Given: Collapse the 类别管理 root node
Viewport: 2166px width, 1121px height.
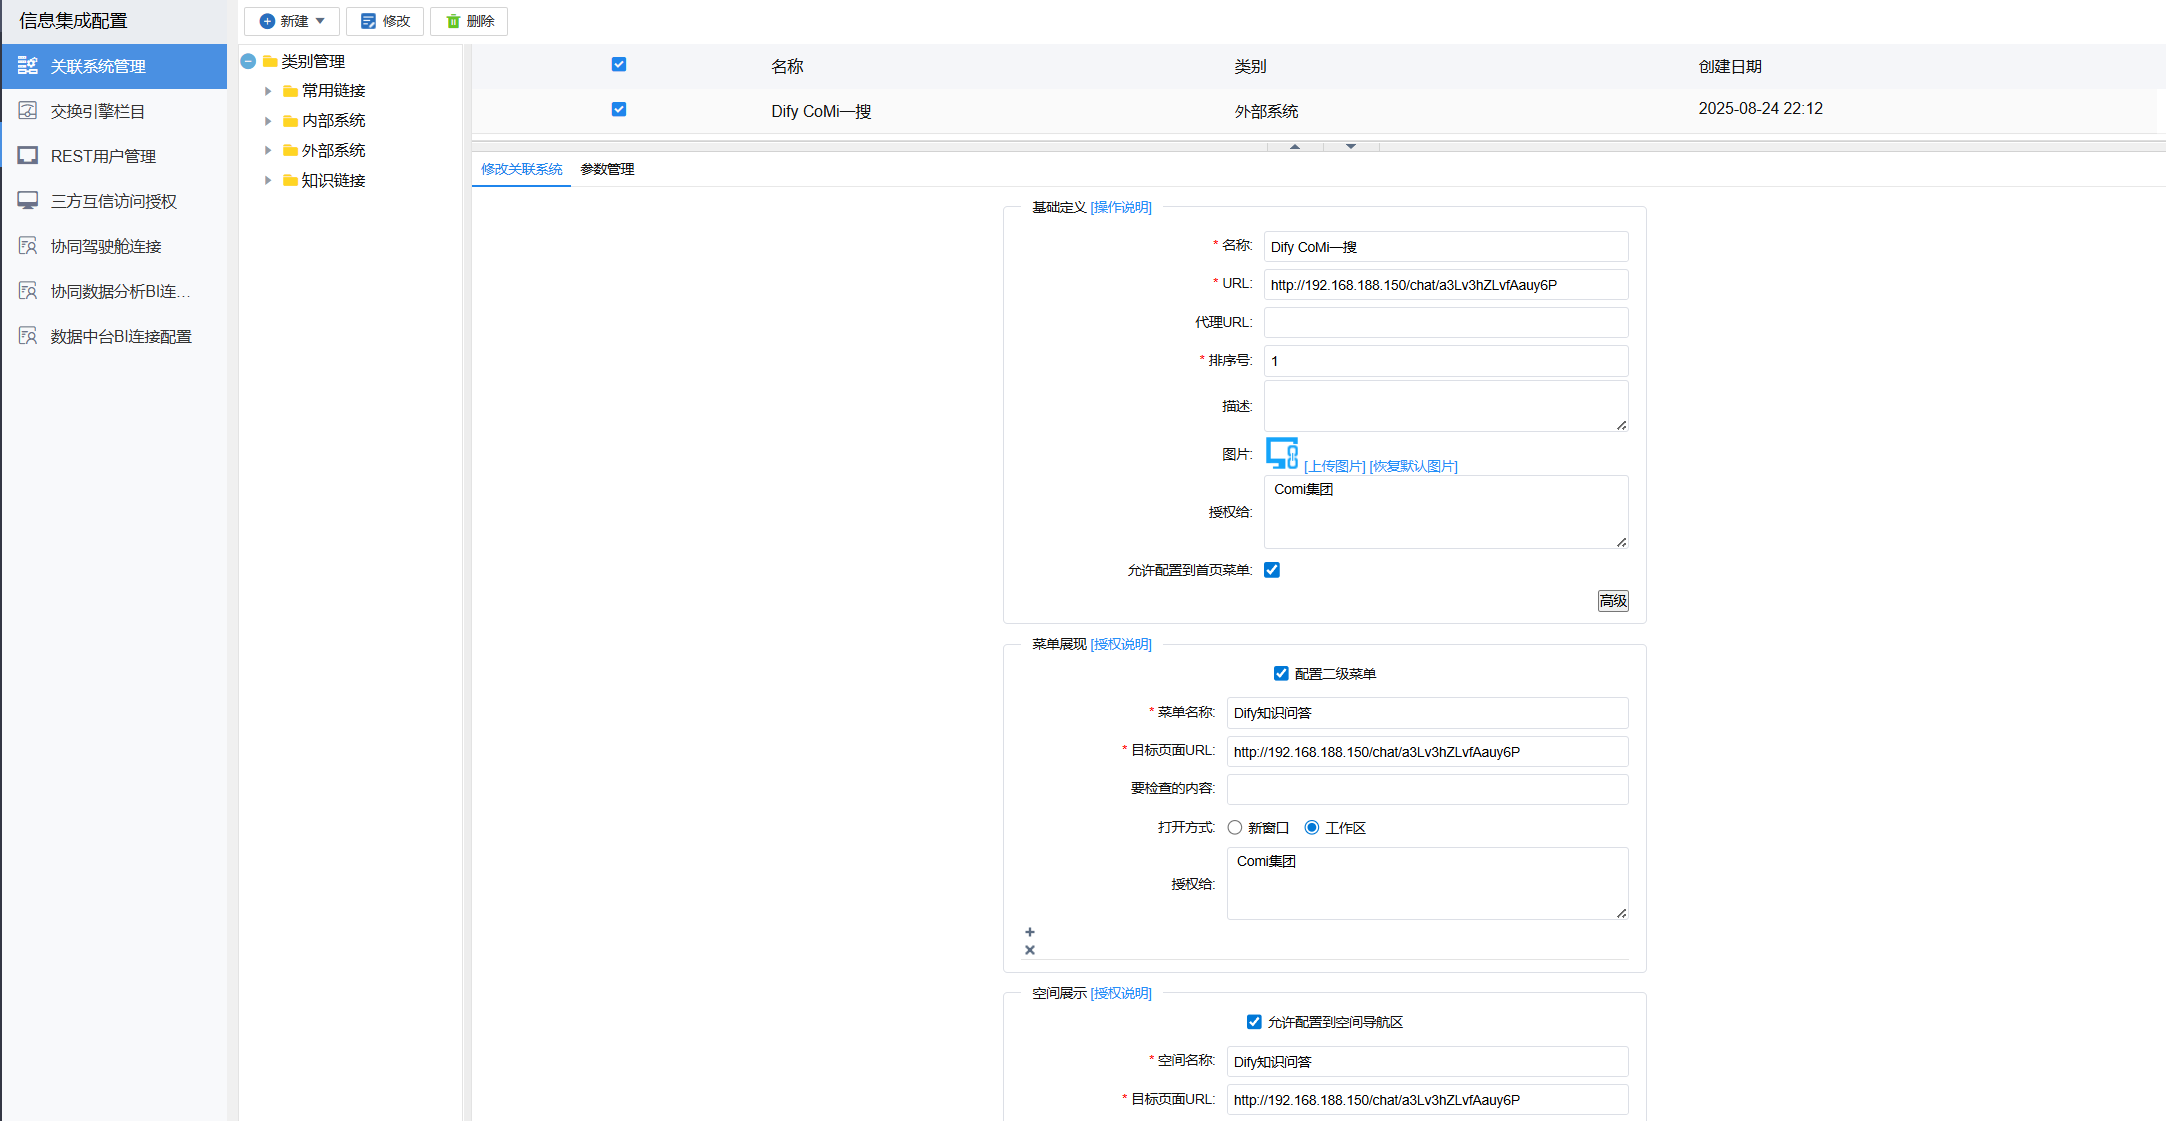Looking at the screenshot, I should [249, 61].
